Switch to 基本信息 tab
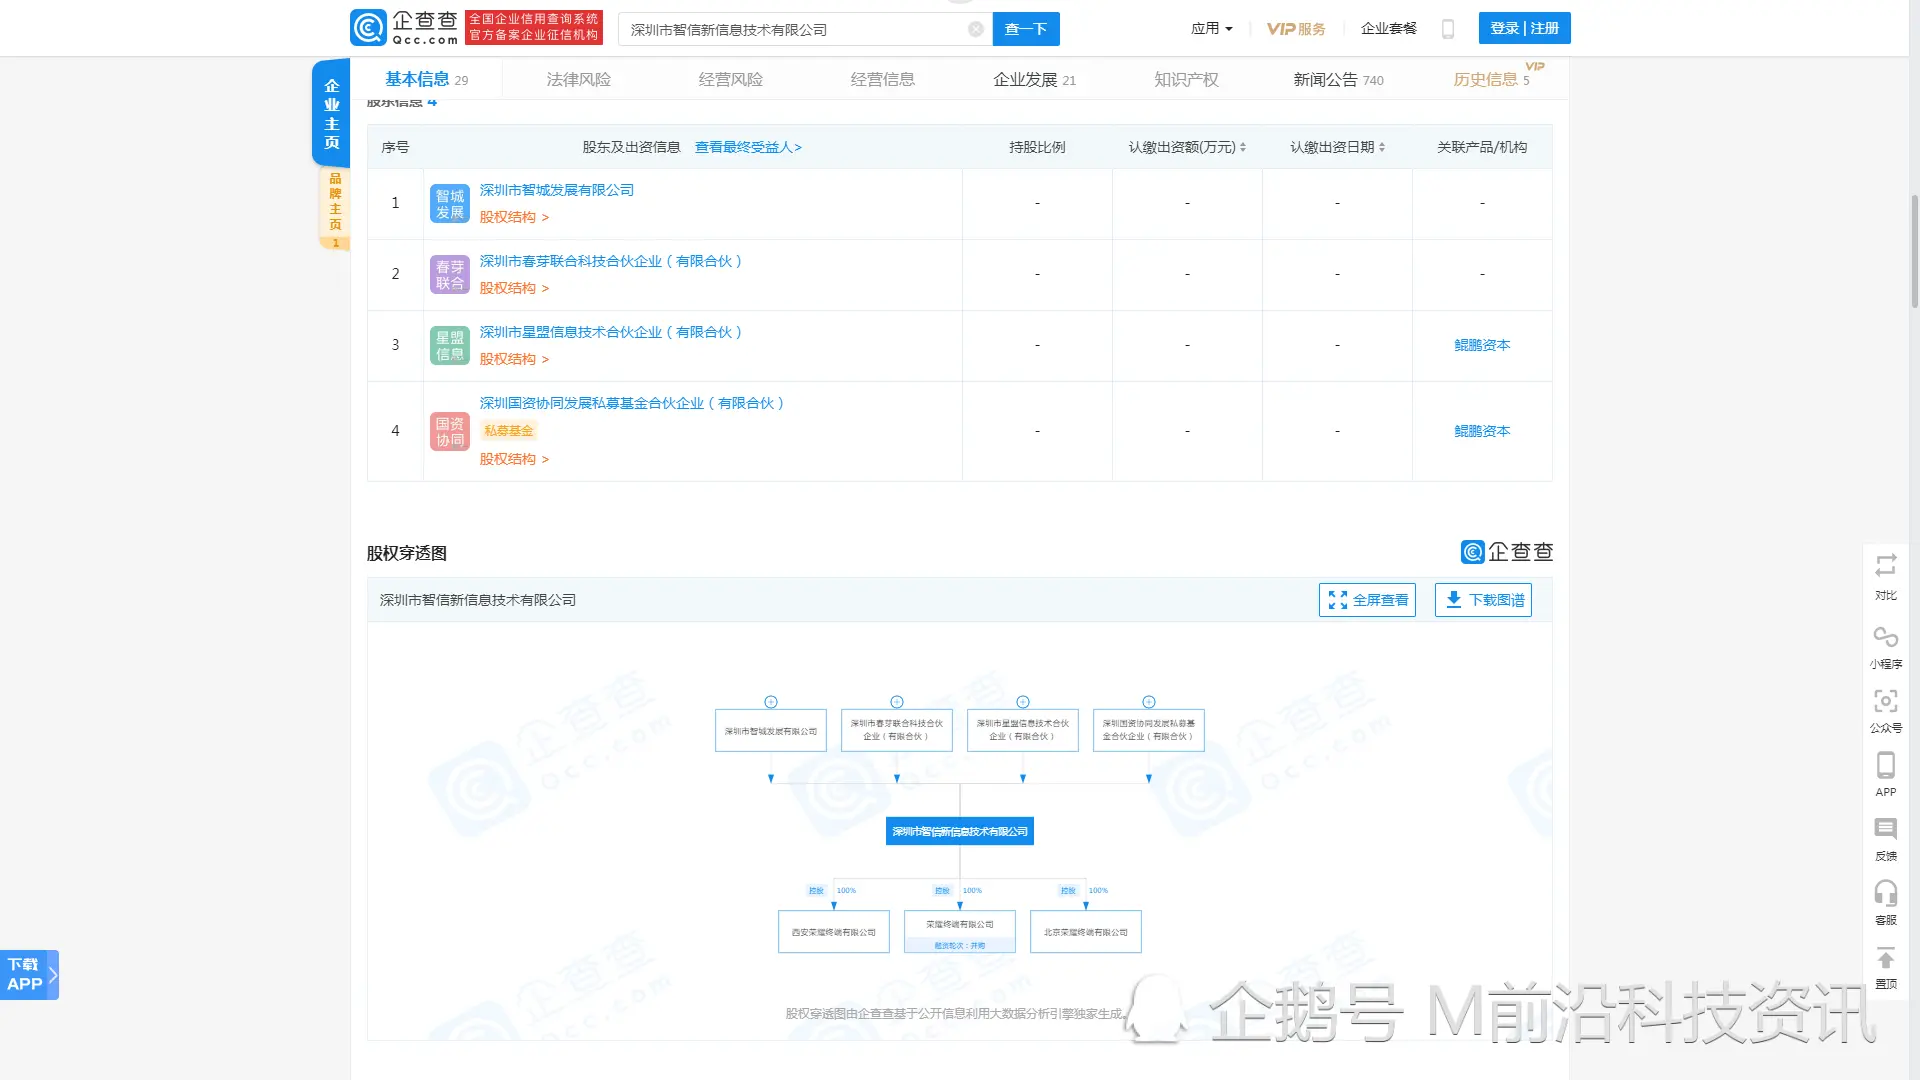 tap(426, 80)
